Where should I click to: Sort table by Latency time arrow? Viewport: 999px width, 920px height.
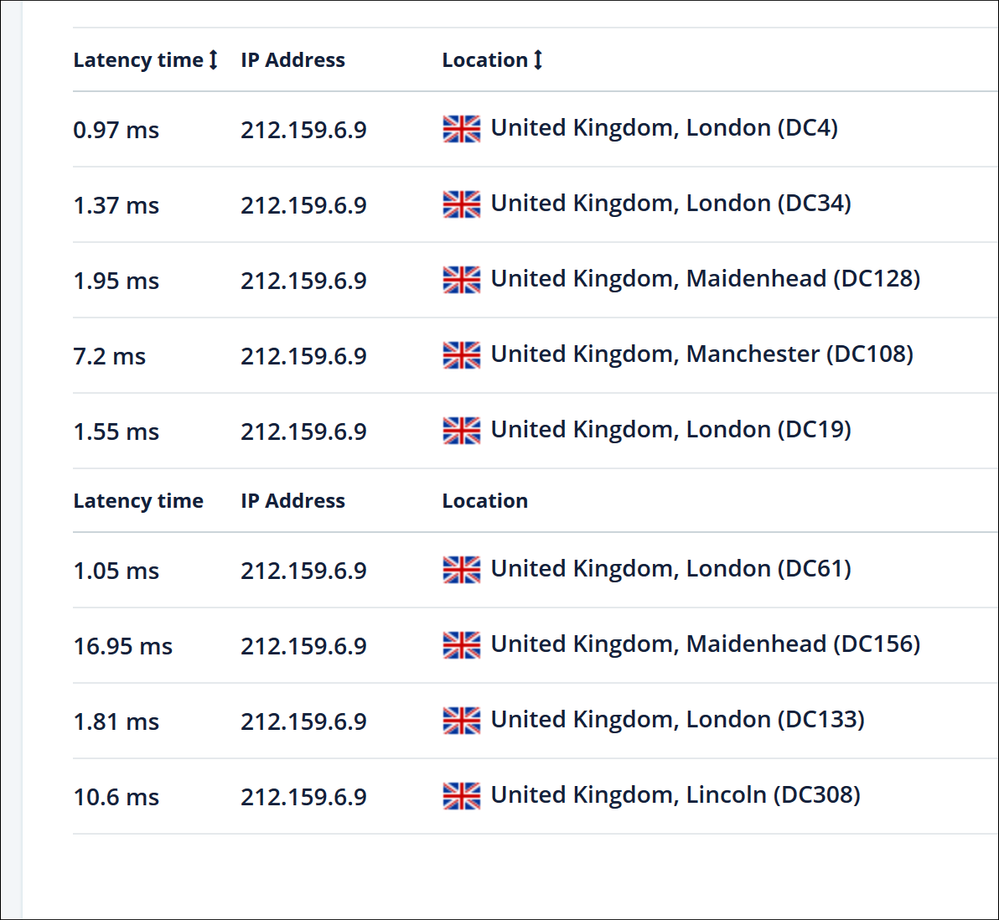[213, 60]
